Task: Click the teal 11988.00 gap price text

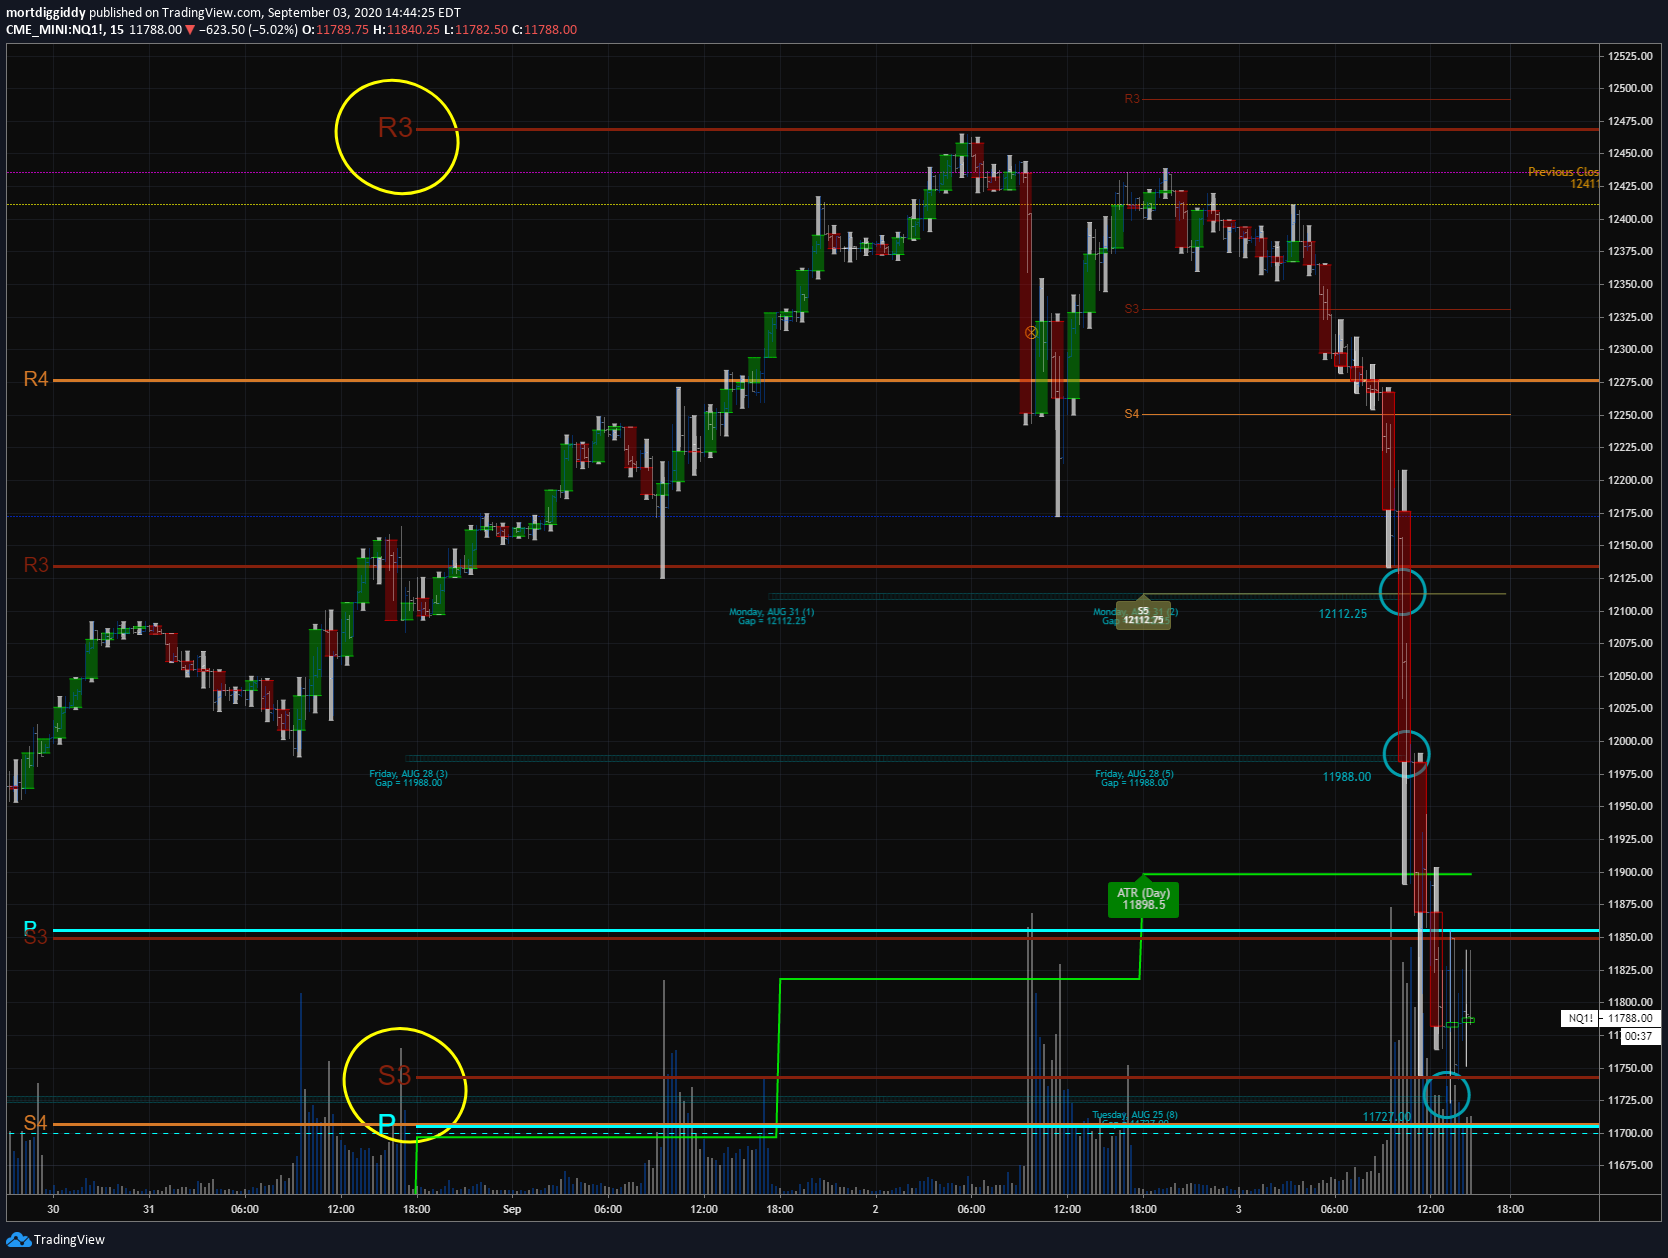Action: (x=1346, y=777)
